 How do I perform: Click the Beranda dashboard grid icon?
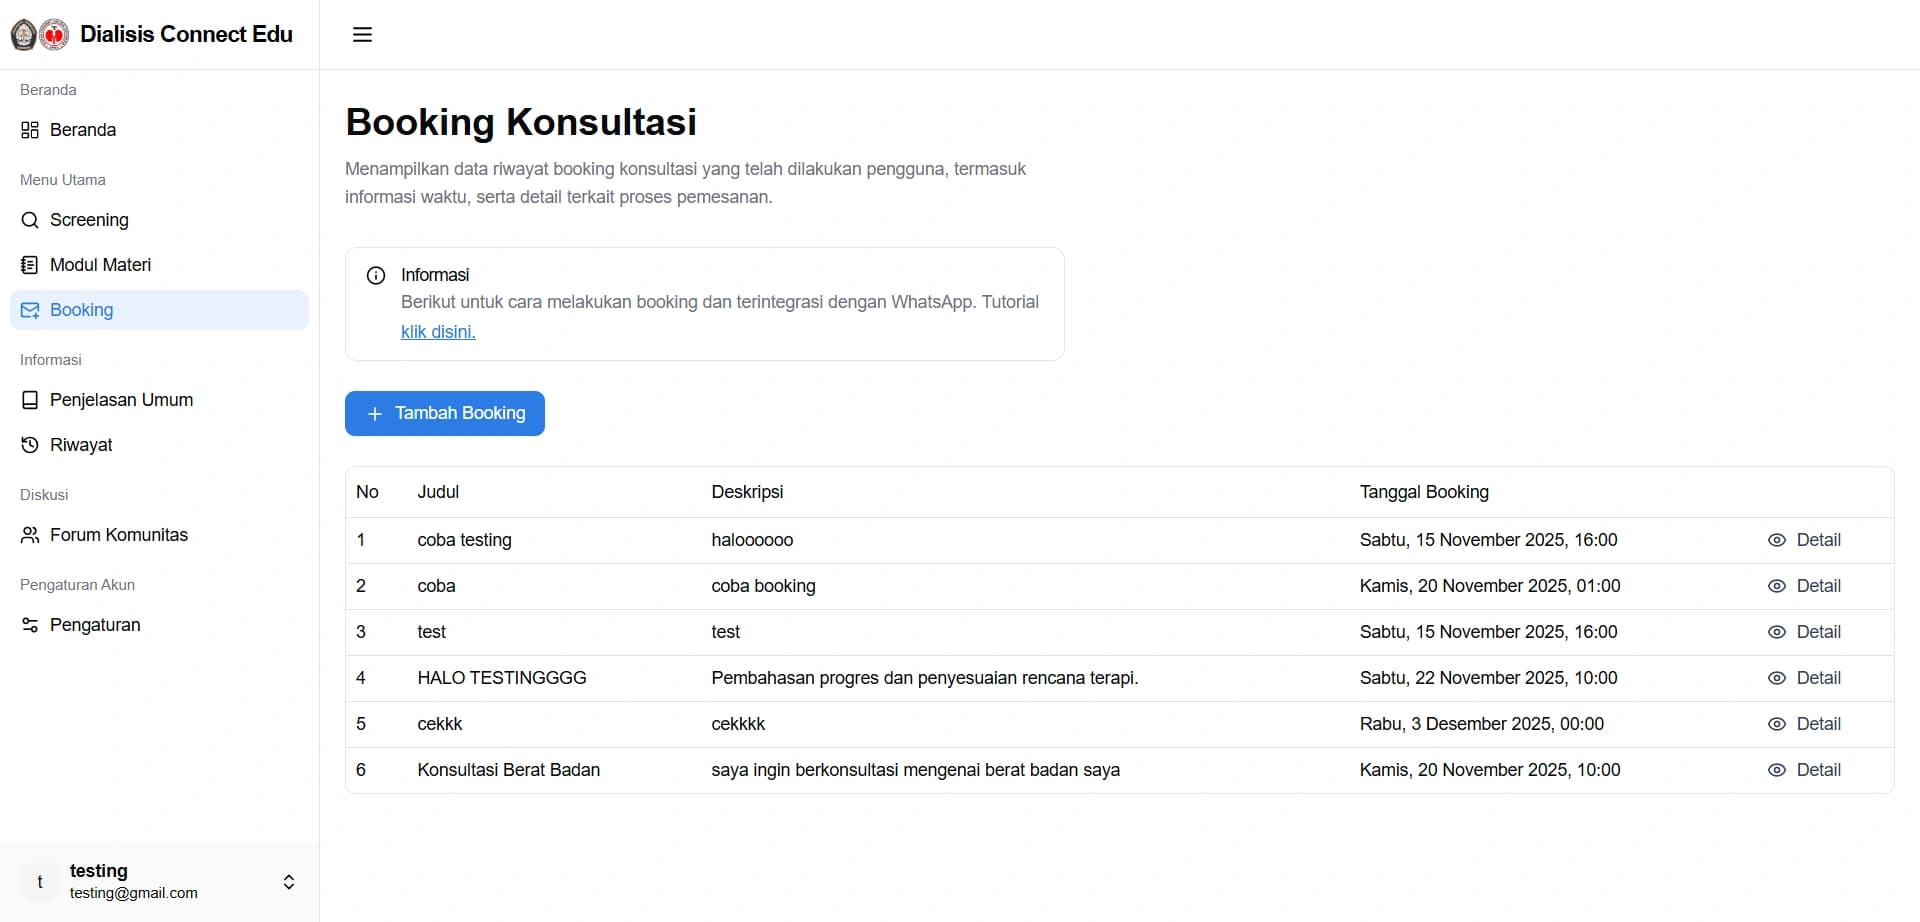point(30,130)
